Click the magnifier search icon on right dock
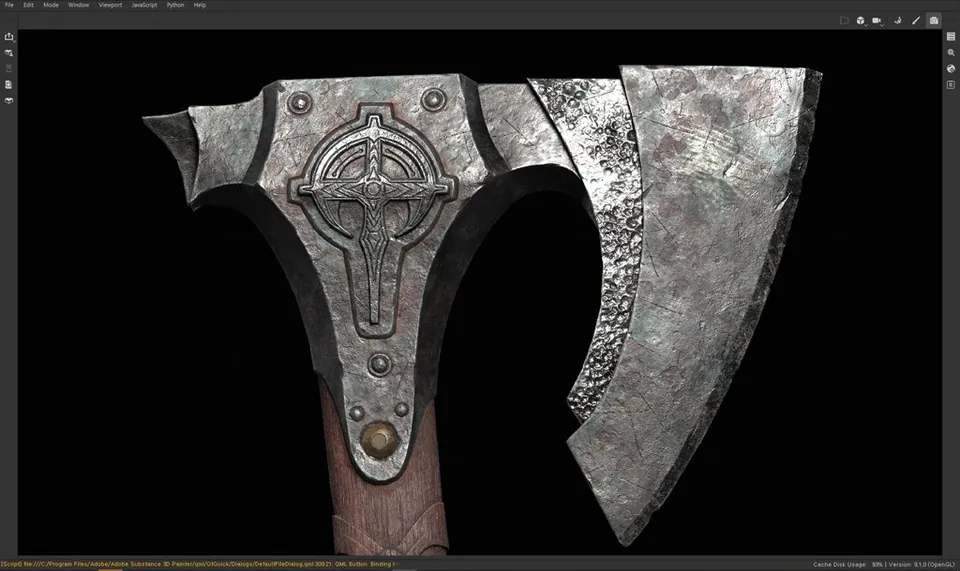Viewport: 960px width, 571px height. tap(951, 53)
